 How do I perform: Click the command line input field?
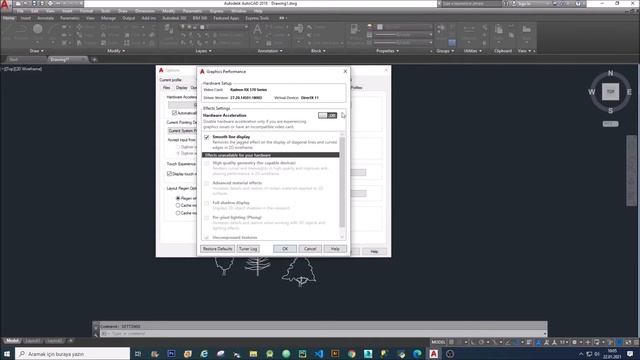[x=322, y=333]
